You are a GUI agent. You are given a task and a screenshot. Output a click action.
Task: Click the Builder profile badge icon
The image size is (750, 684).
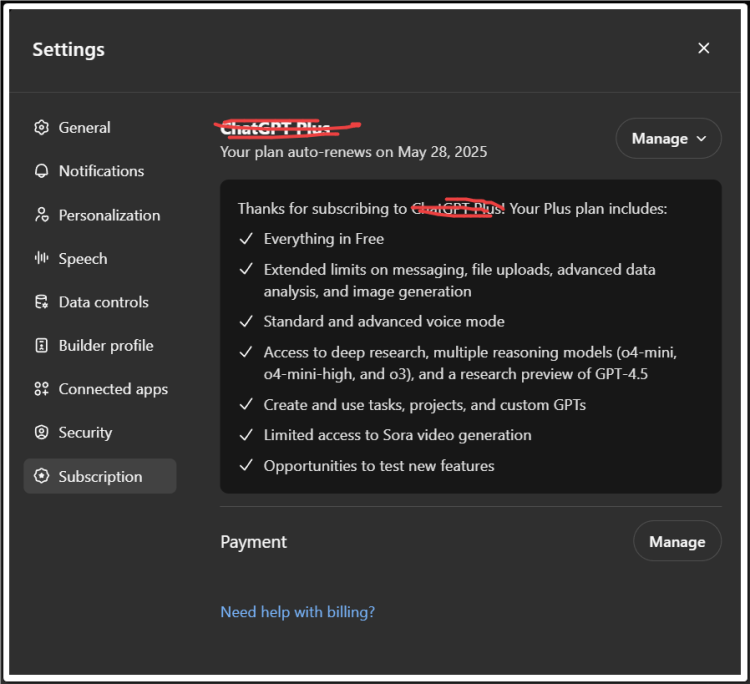[42, 345]
